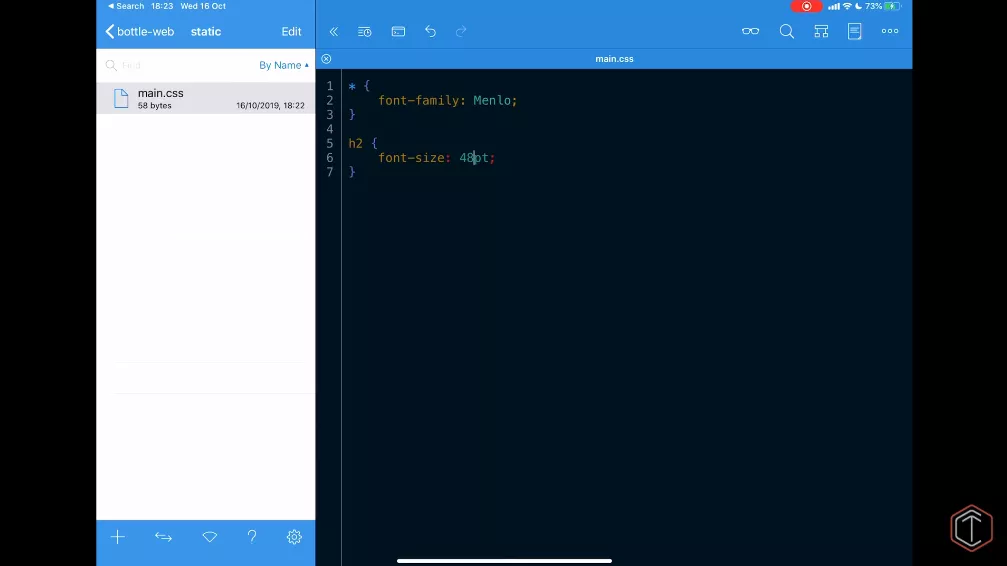Open help with the question mark
1007x566 pixels.
[252, 537]
